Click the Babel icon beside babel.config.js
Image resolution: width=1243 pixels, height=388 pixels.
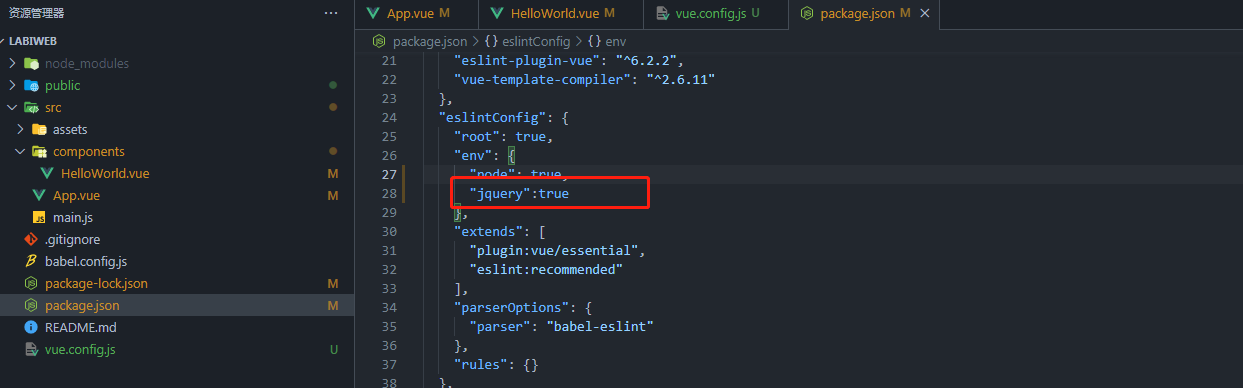[x=31, y=261]
